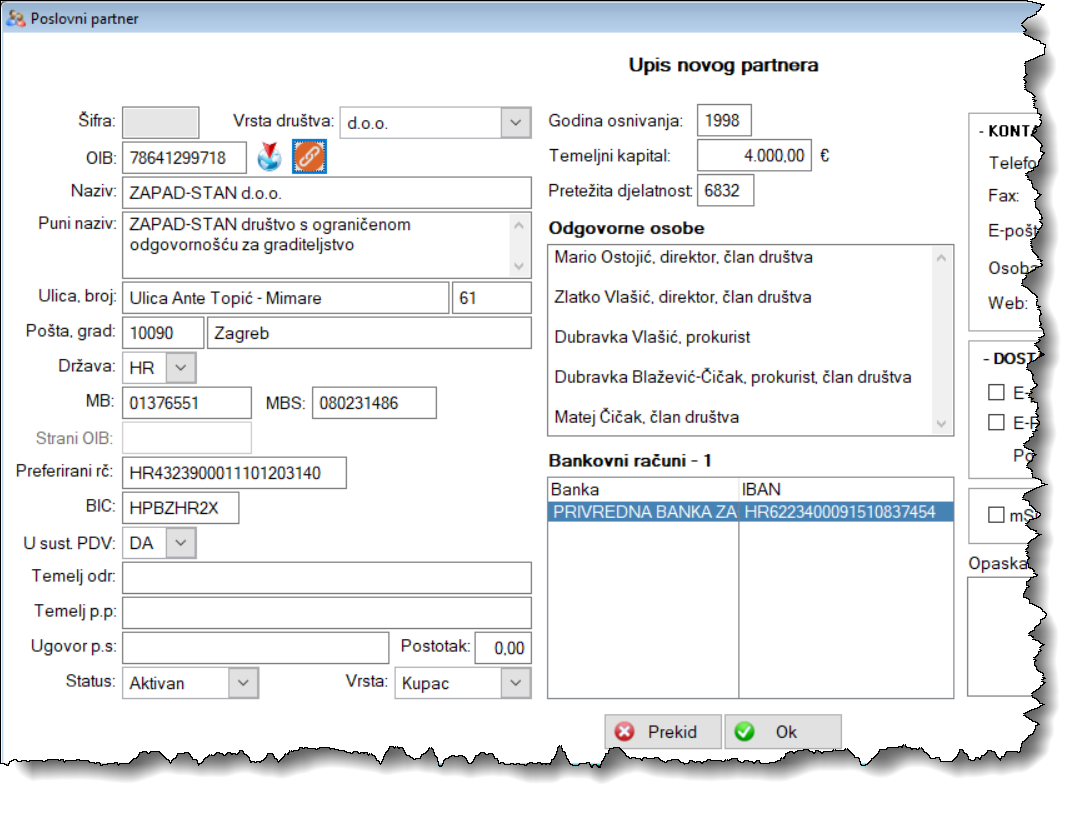The width and height of the screenshot is (1086, 814).
Task: Click the Temeljni kapital field 4.000,00
Action: 754,155
